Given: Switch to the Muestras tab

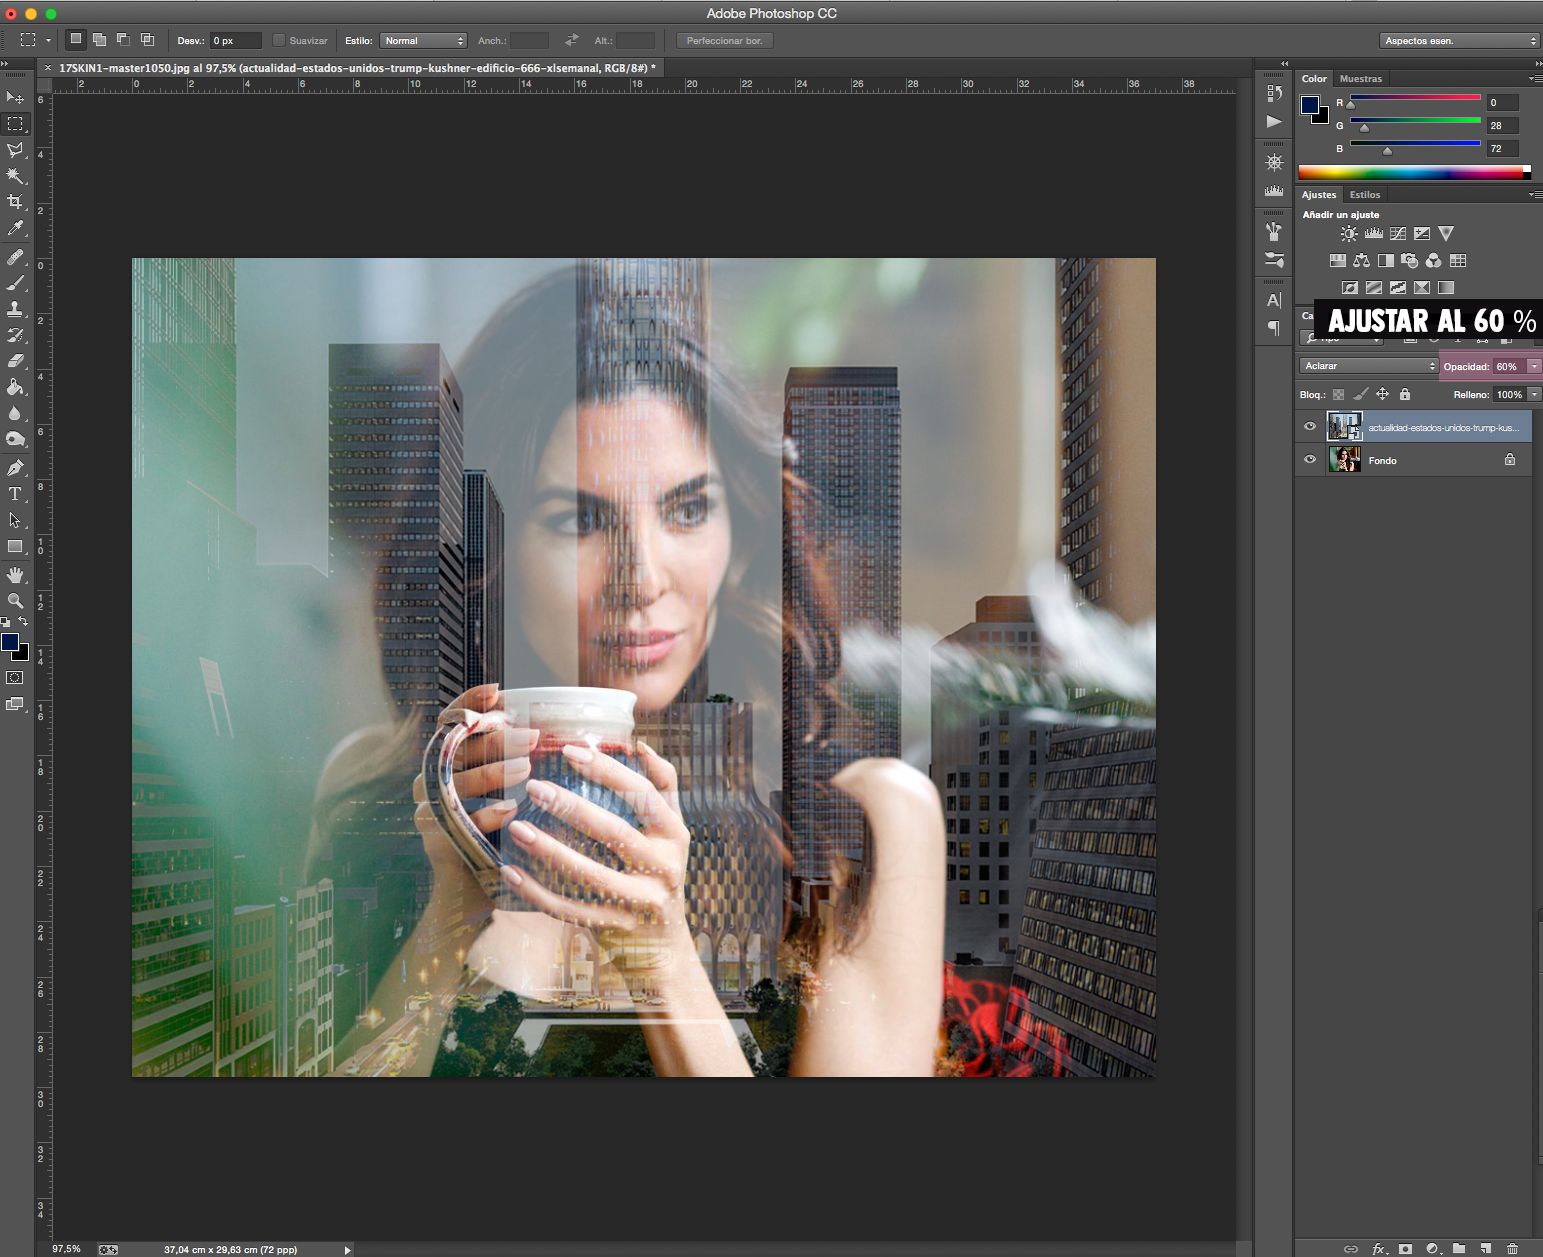Looking at the screenshot, I should tap(1361, 79).
